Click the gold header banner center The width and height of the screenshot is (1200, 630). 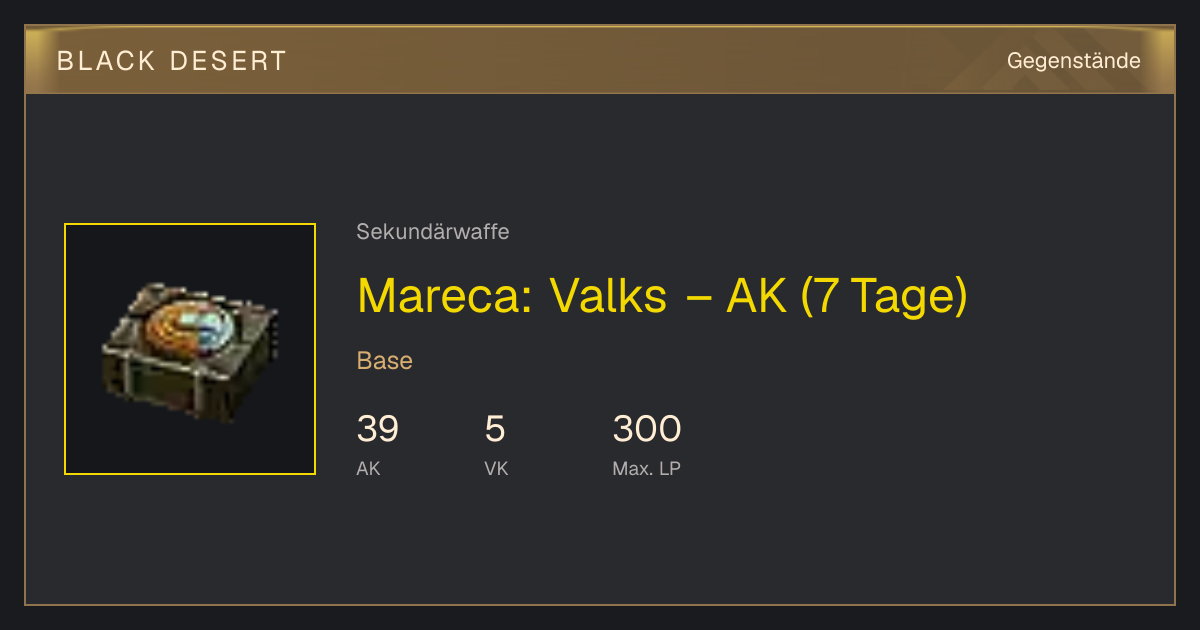tap(600, 60)
